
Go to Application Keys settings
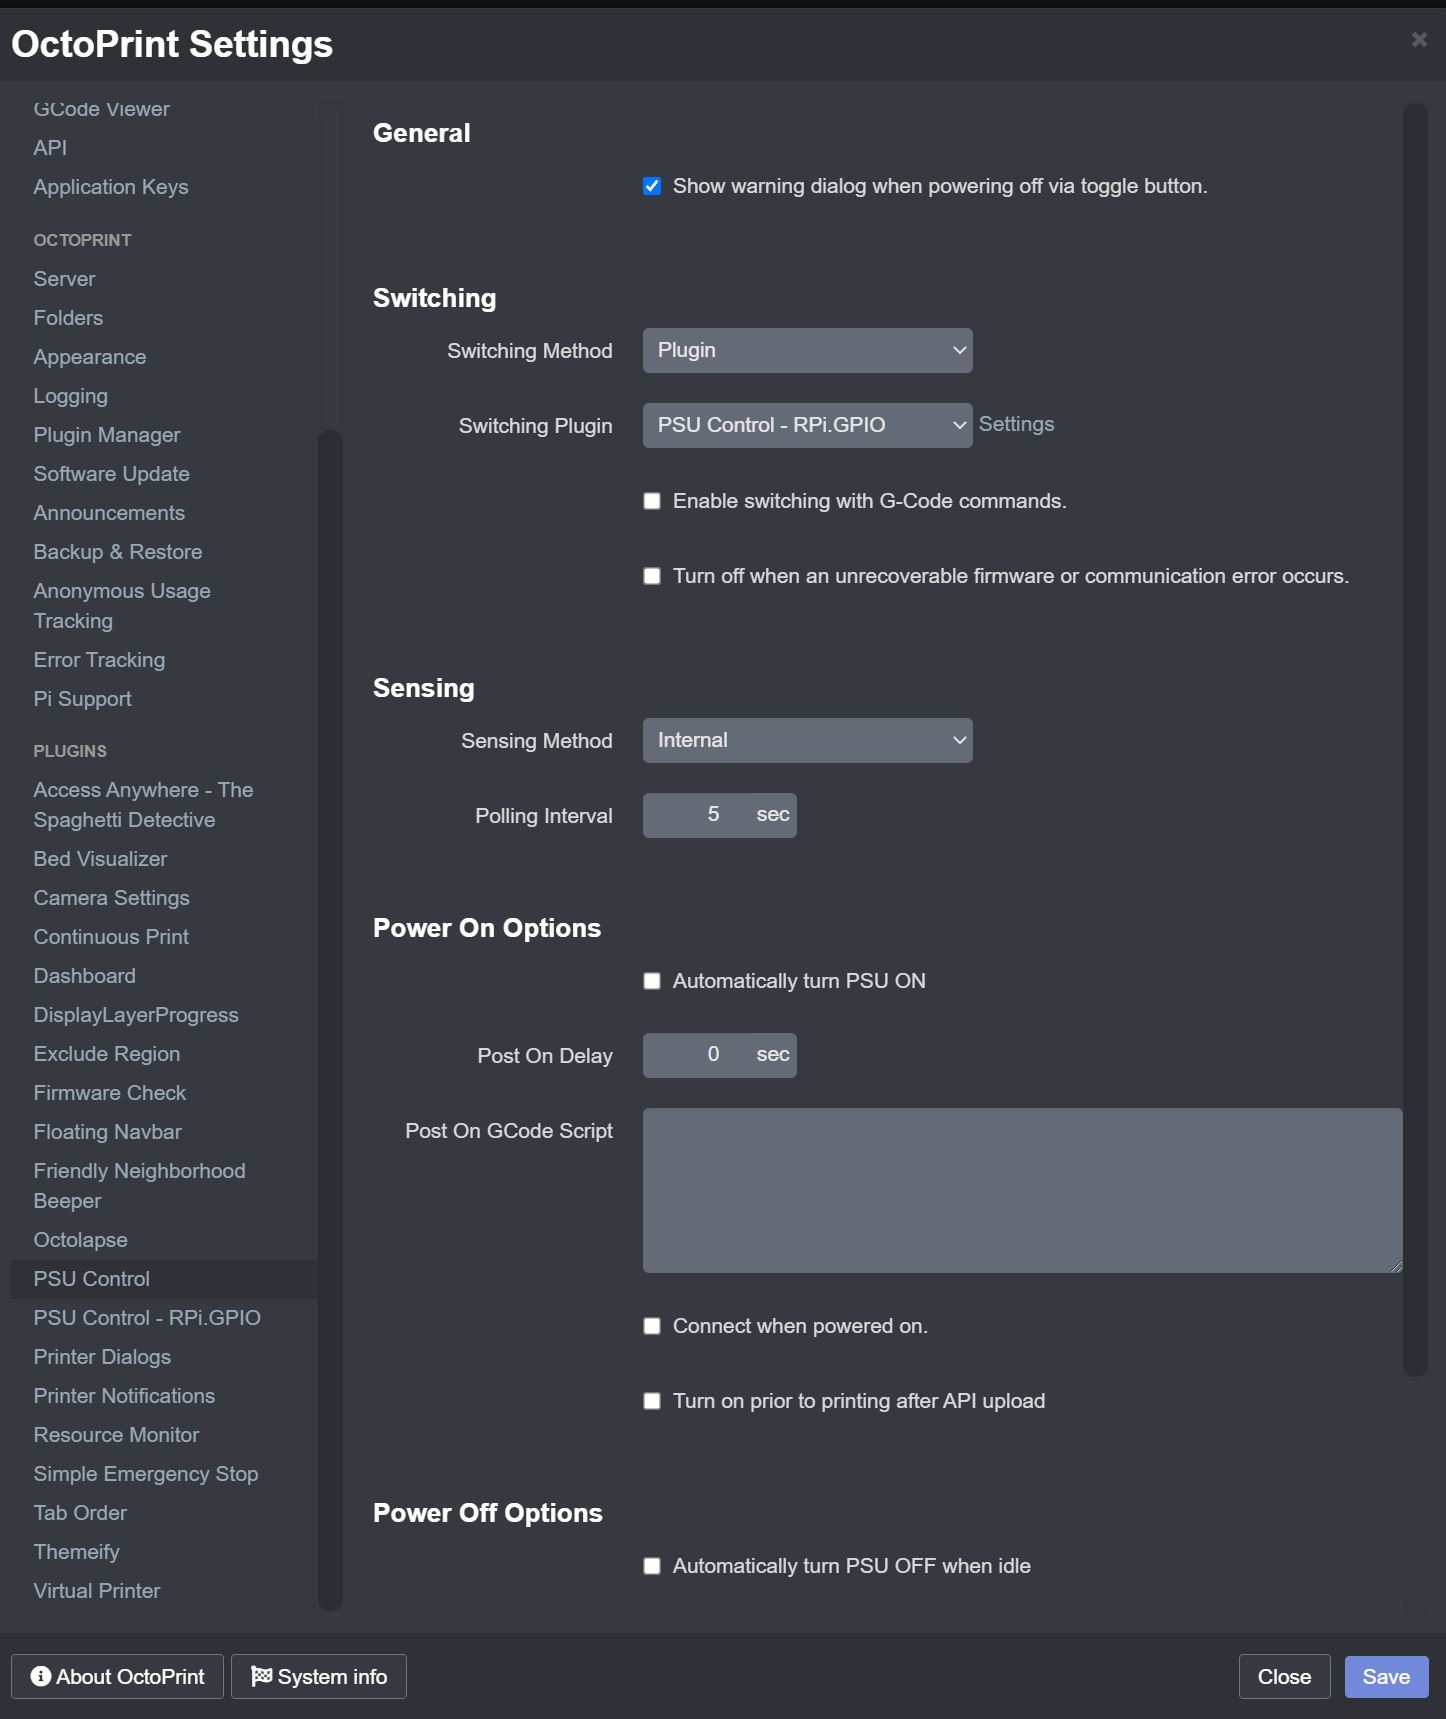point(111,187)
